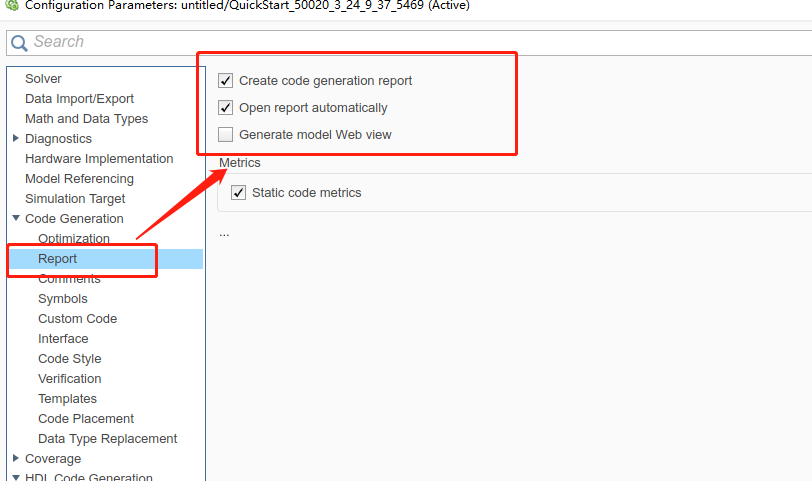Select the Code Generation category
Image resolution: width=812 pixels, height=481 pixels.
coord(74,218)
